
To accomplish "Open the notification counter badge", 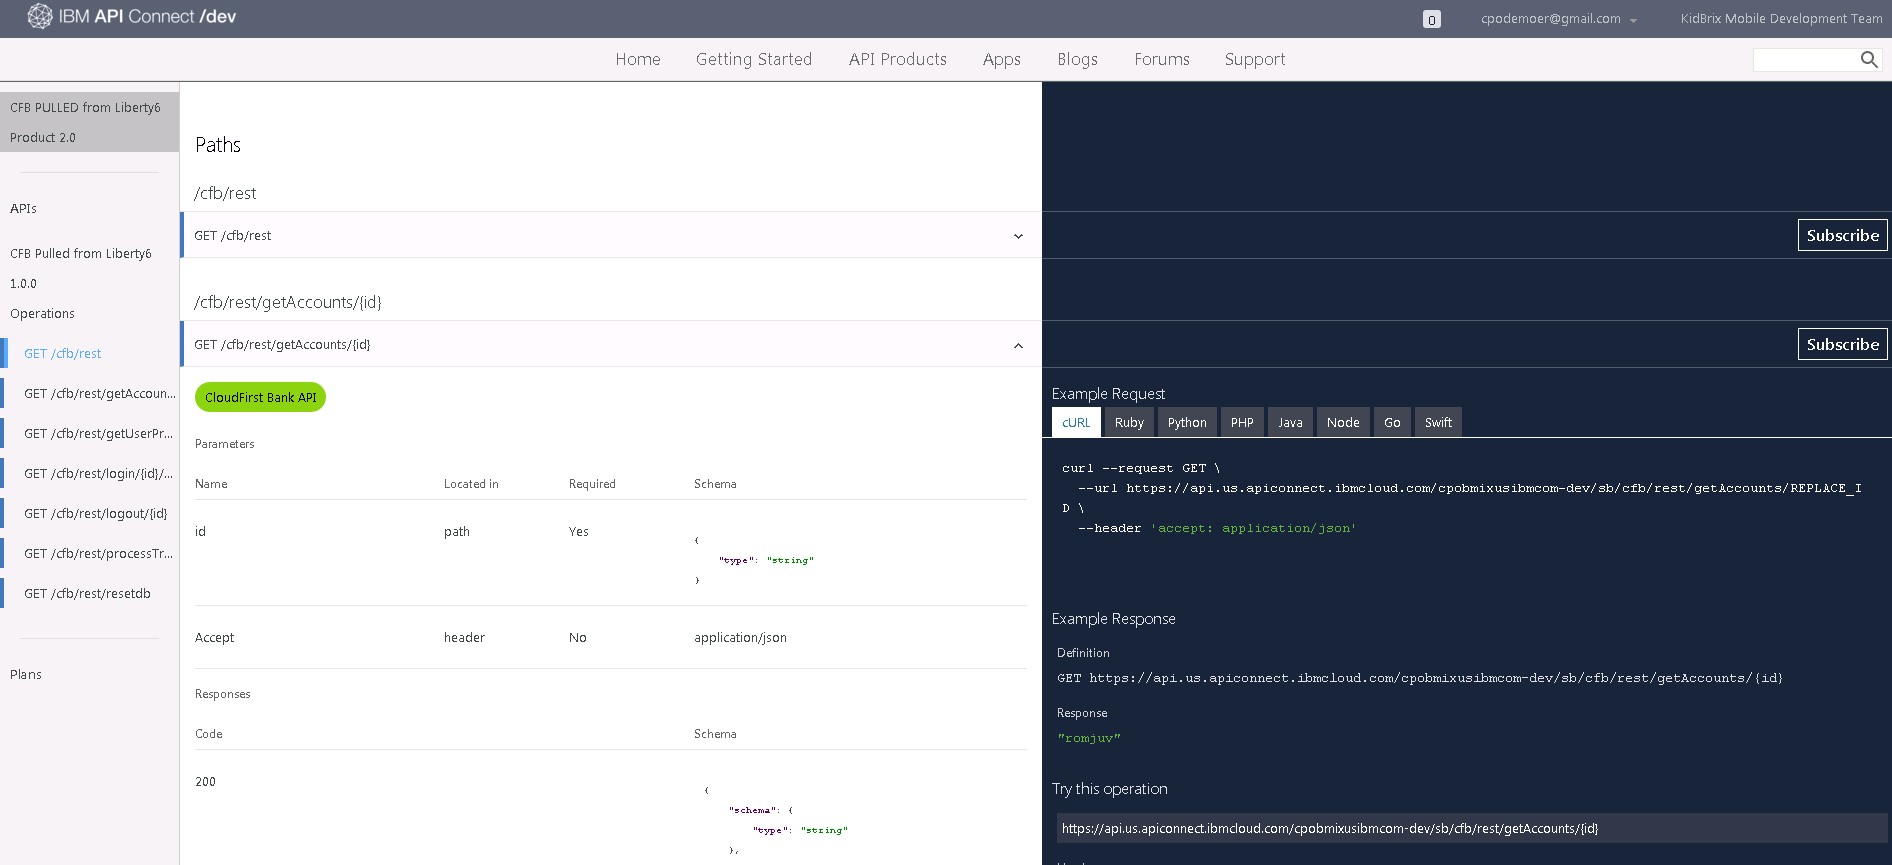I will (x=1432, y=19).
